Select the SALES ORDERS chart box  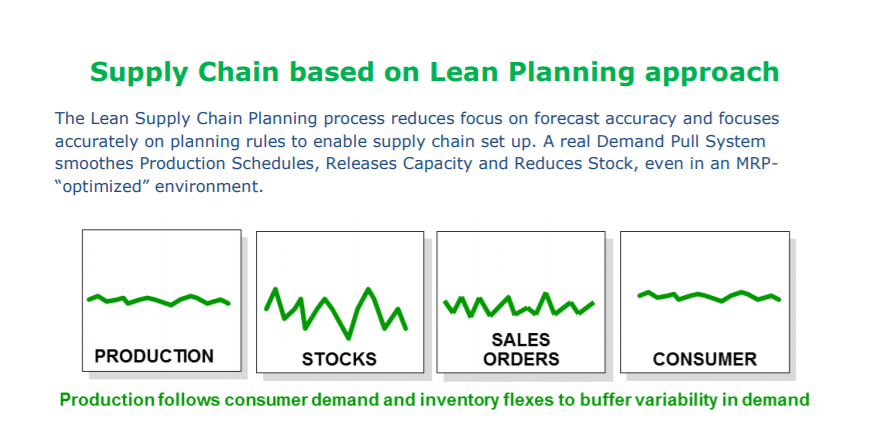[x=520, y=302]
